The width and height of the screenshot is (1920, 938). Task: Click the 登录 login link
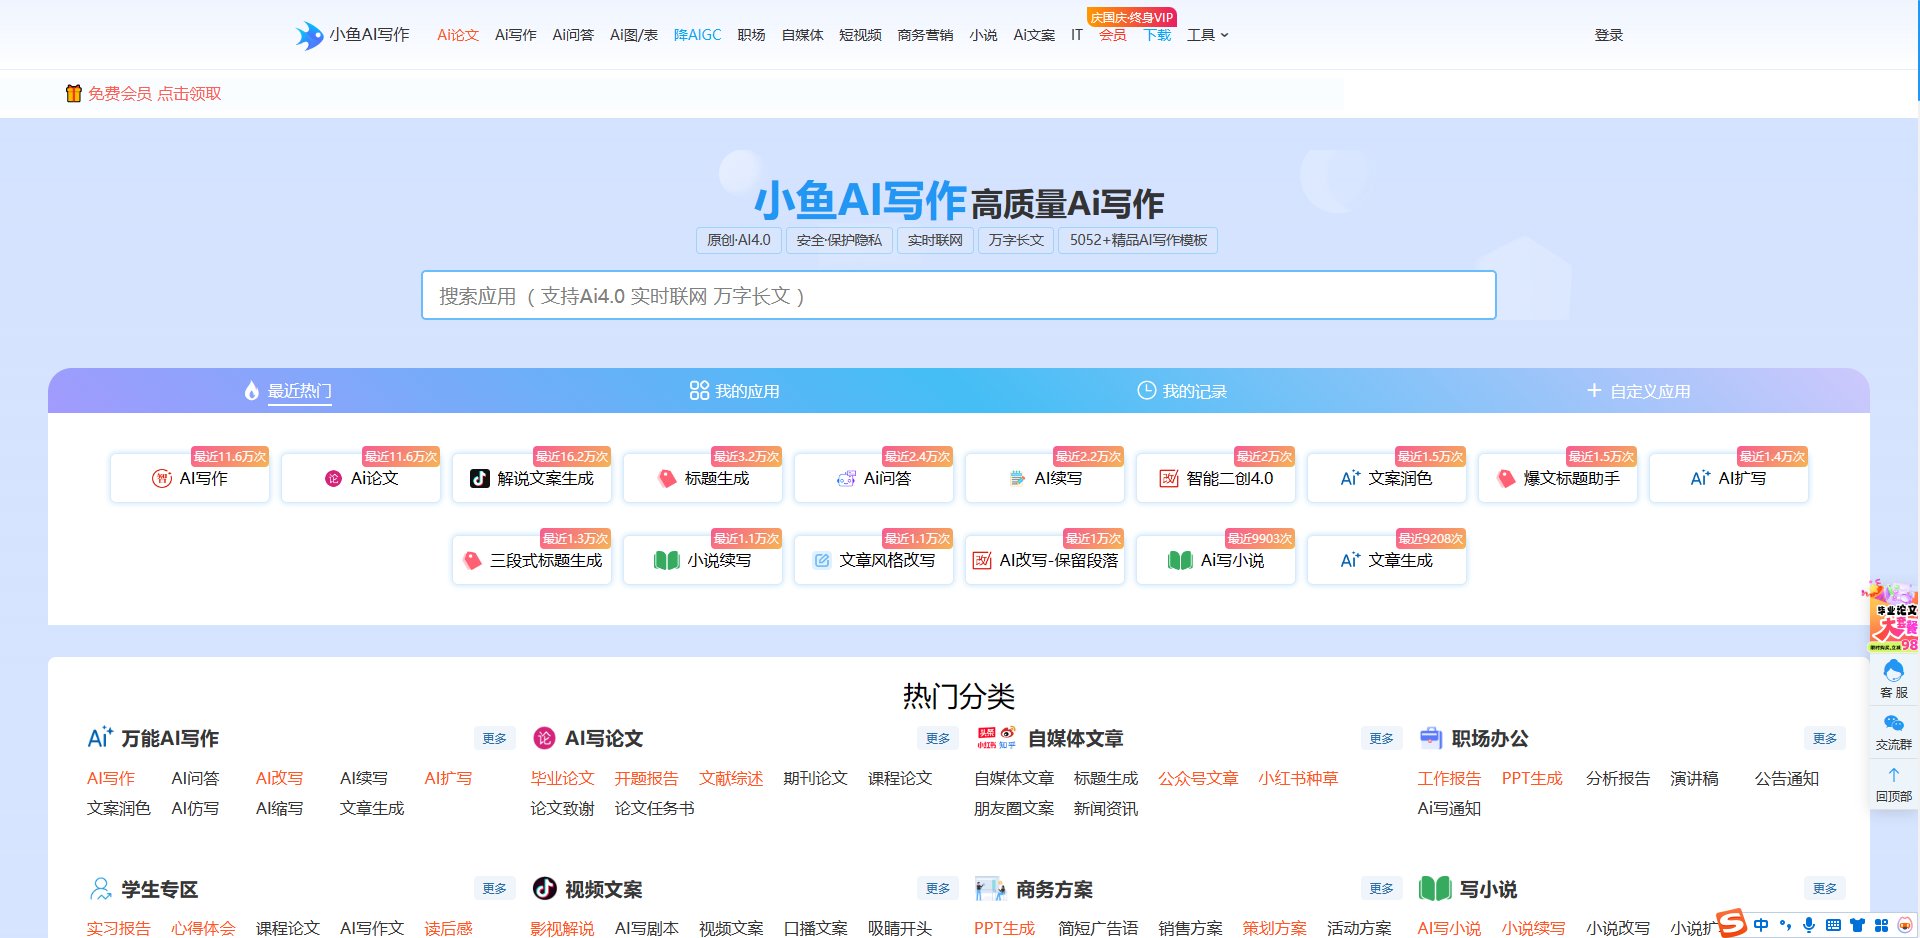(x=1608, y=35)
